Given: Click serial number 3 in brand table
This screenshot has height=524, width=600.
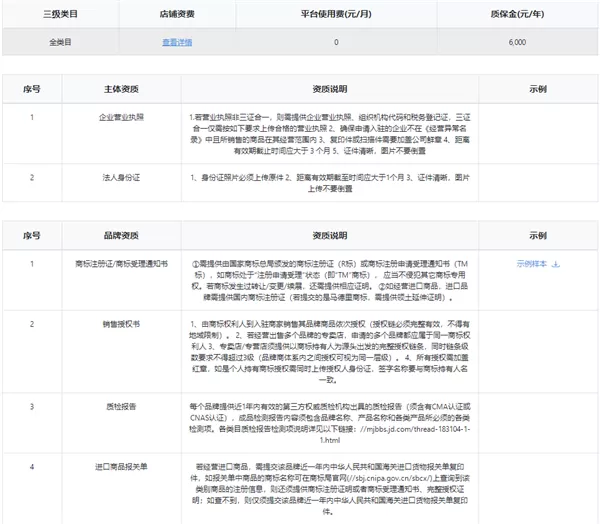Looking at the screenshot, I should (x=32, y=406).
